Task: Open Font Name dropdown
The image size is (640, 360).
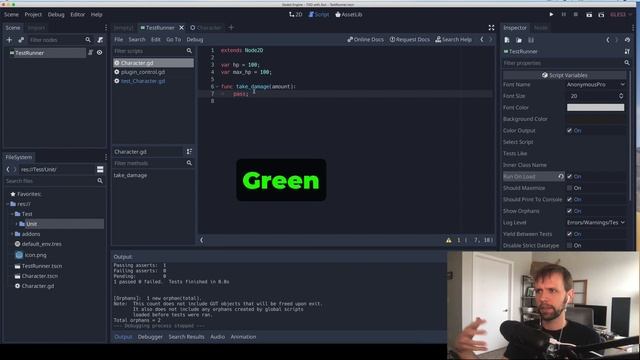Action: pos(596,84)
